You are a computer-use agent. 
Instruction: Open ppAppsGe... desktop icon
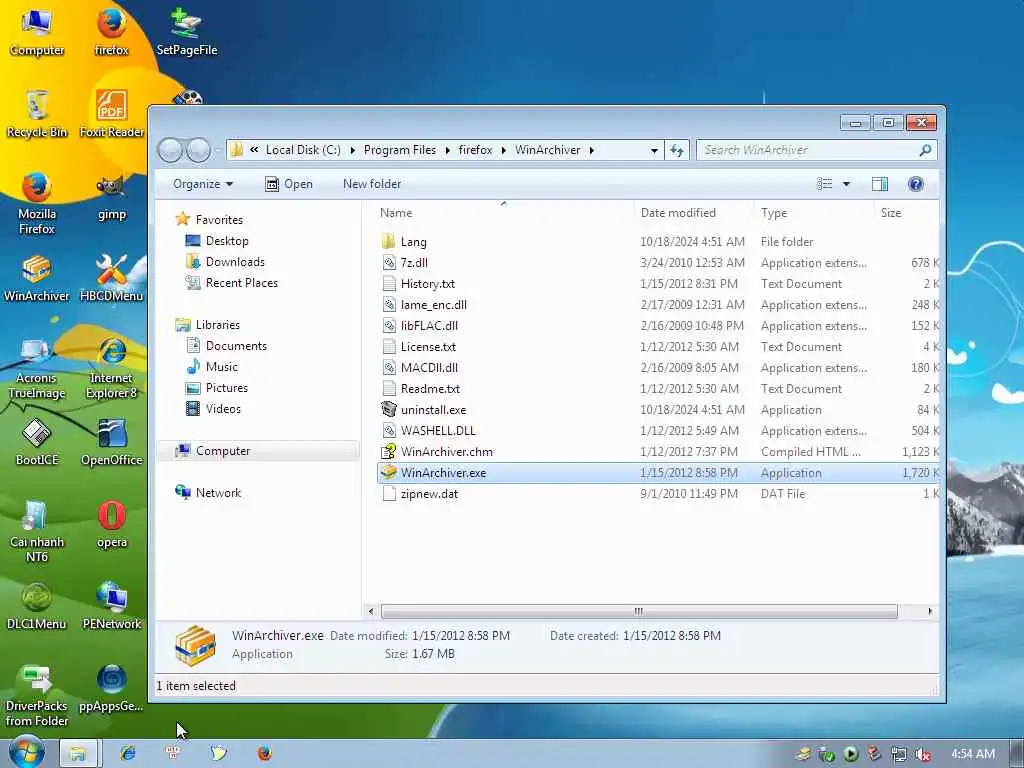pyautogui.click(x=112, y=689)
